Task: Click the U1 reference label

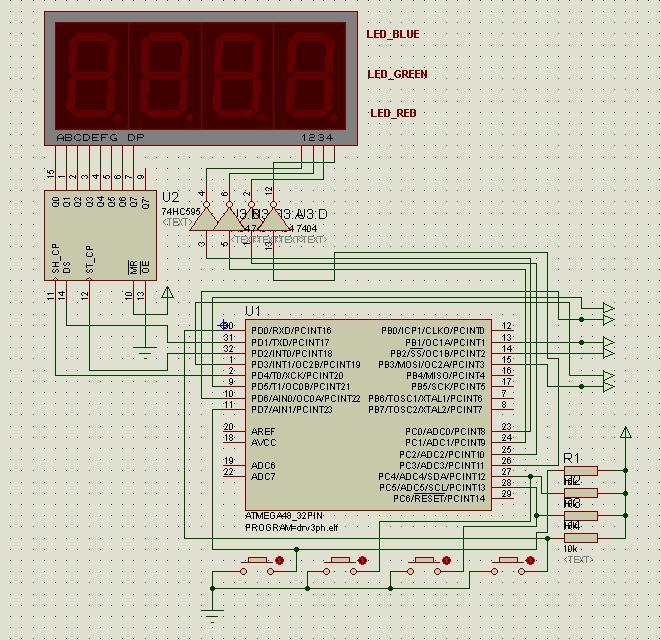Action: [x=253, y=311]
